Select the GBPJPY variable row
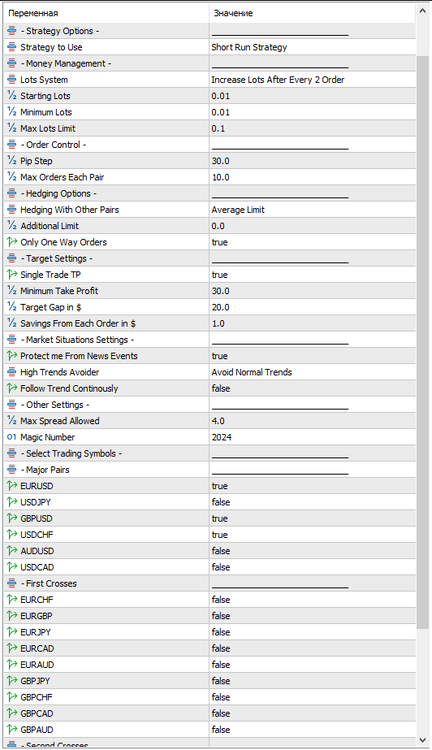Viewport: 432px width, 750px height. tap(210, 682)
